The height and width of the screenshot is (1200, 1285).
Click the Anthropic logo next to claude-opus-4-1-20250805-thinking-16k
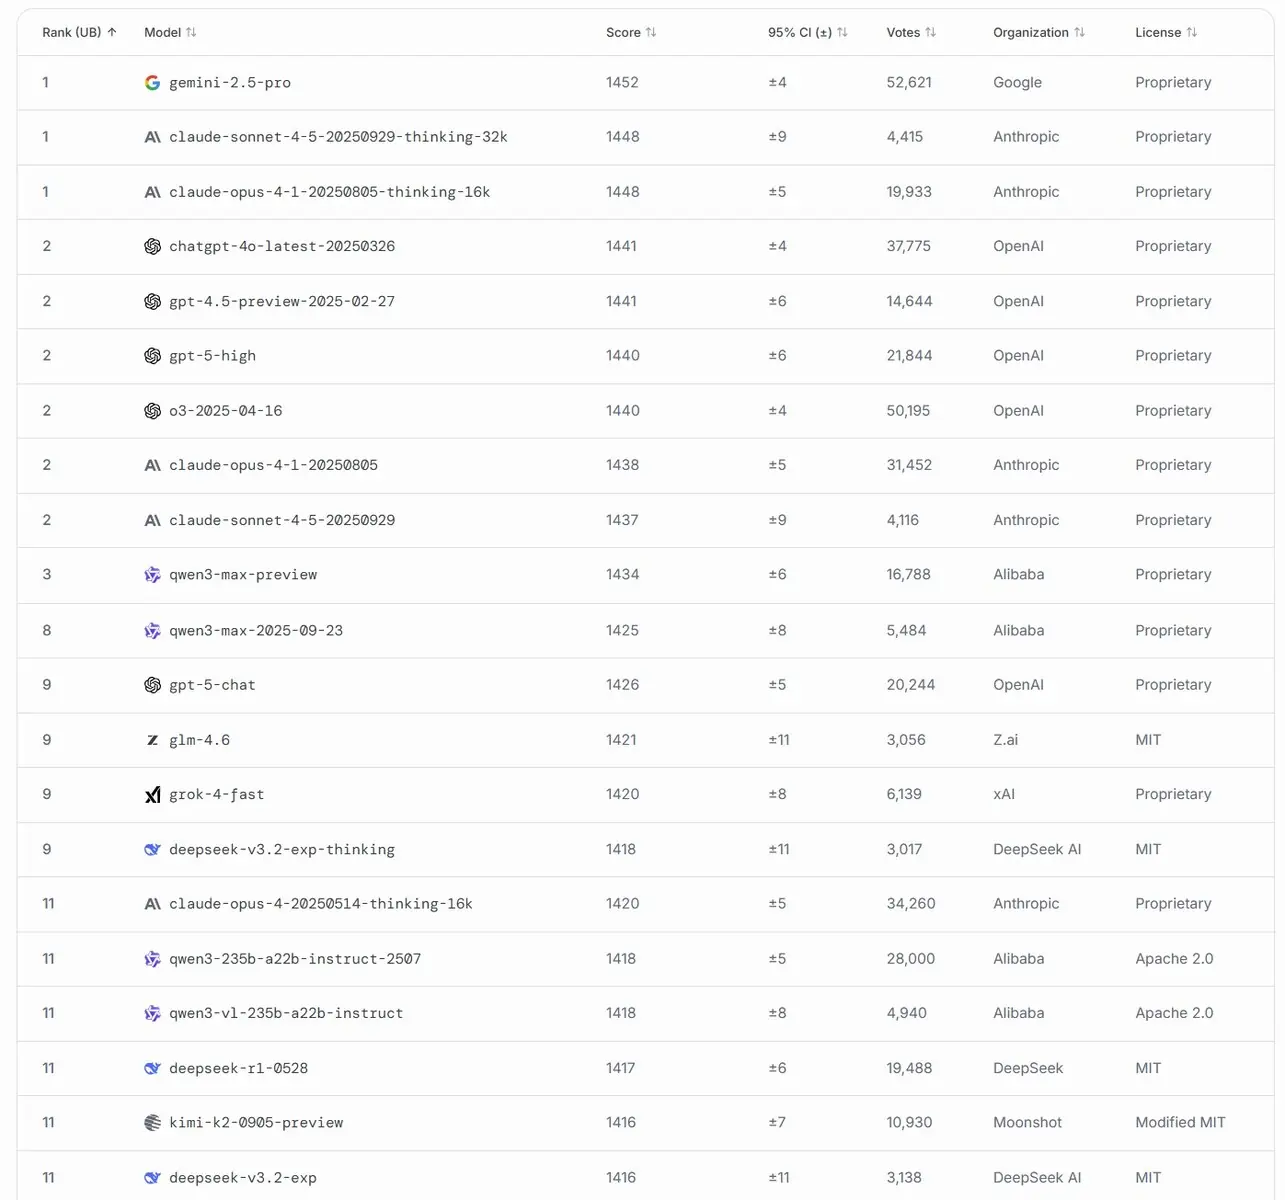pos(152,192)
